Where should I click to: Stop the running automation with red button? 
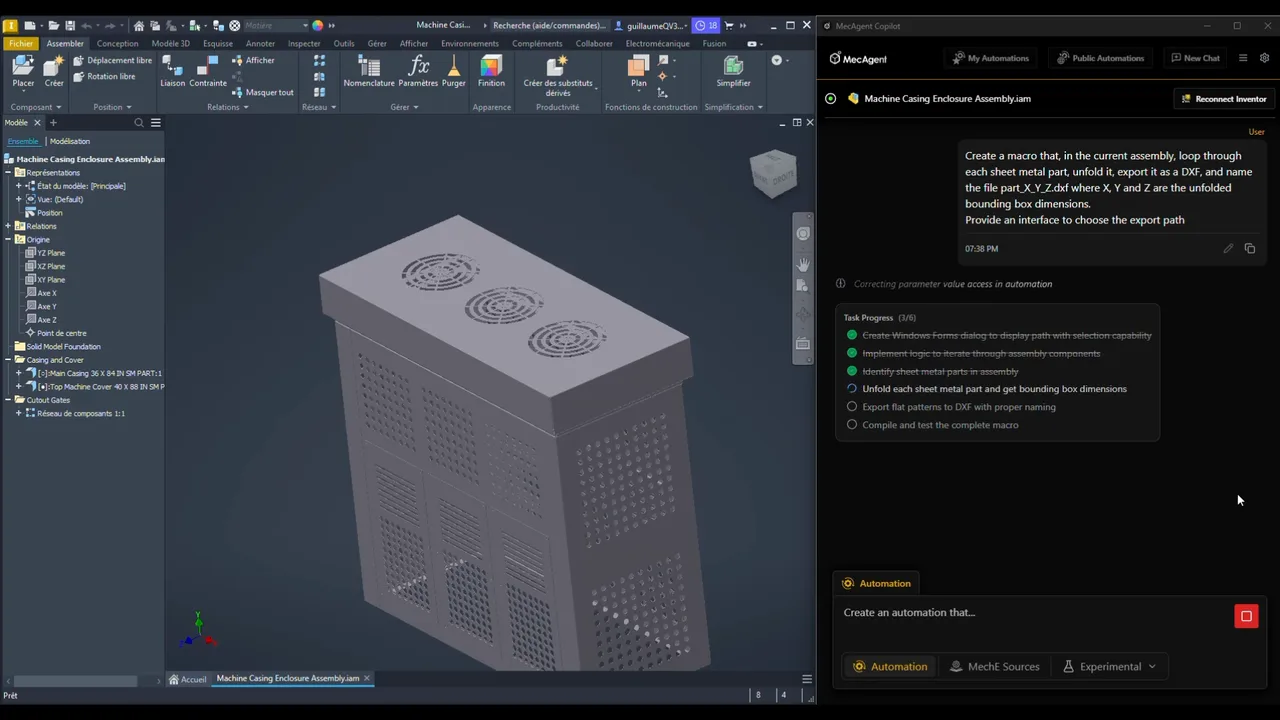tap(1246, 616)
